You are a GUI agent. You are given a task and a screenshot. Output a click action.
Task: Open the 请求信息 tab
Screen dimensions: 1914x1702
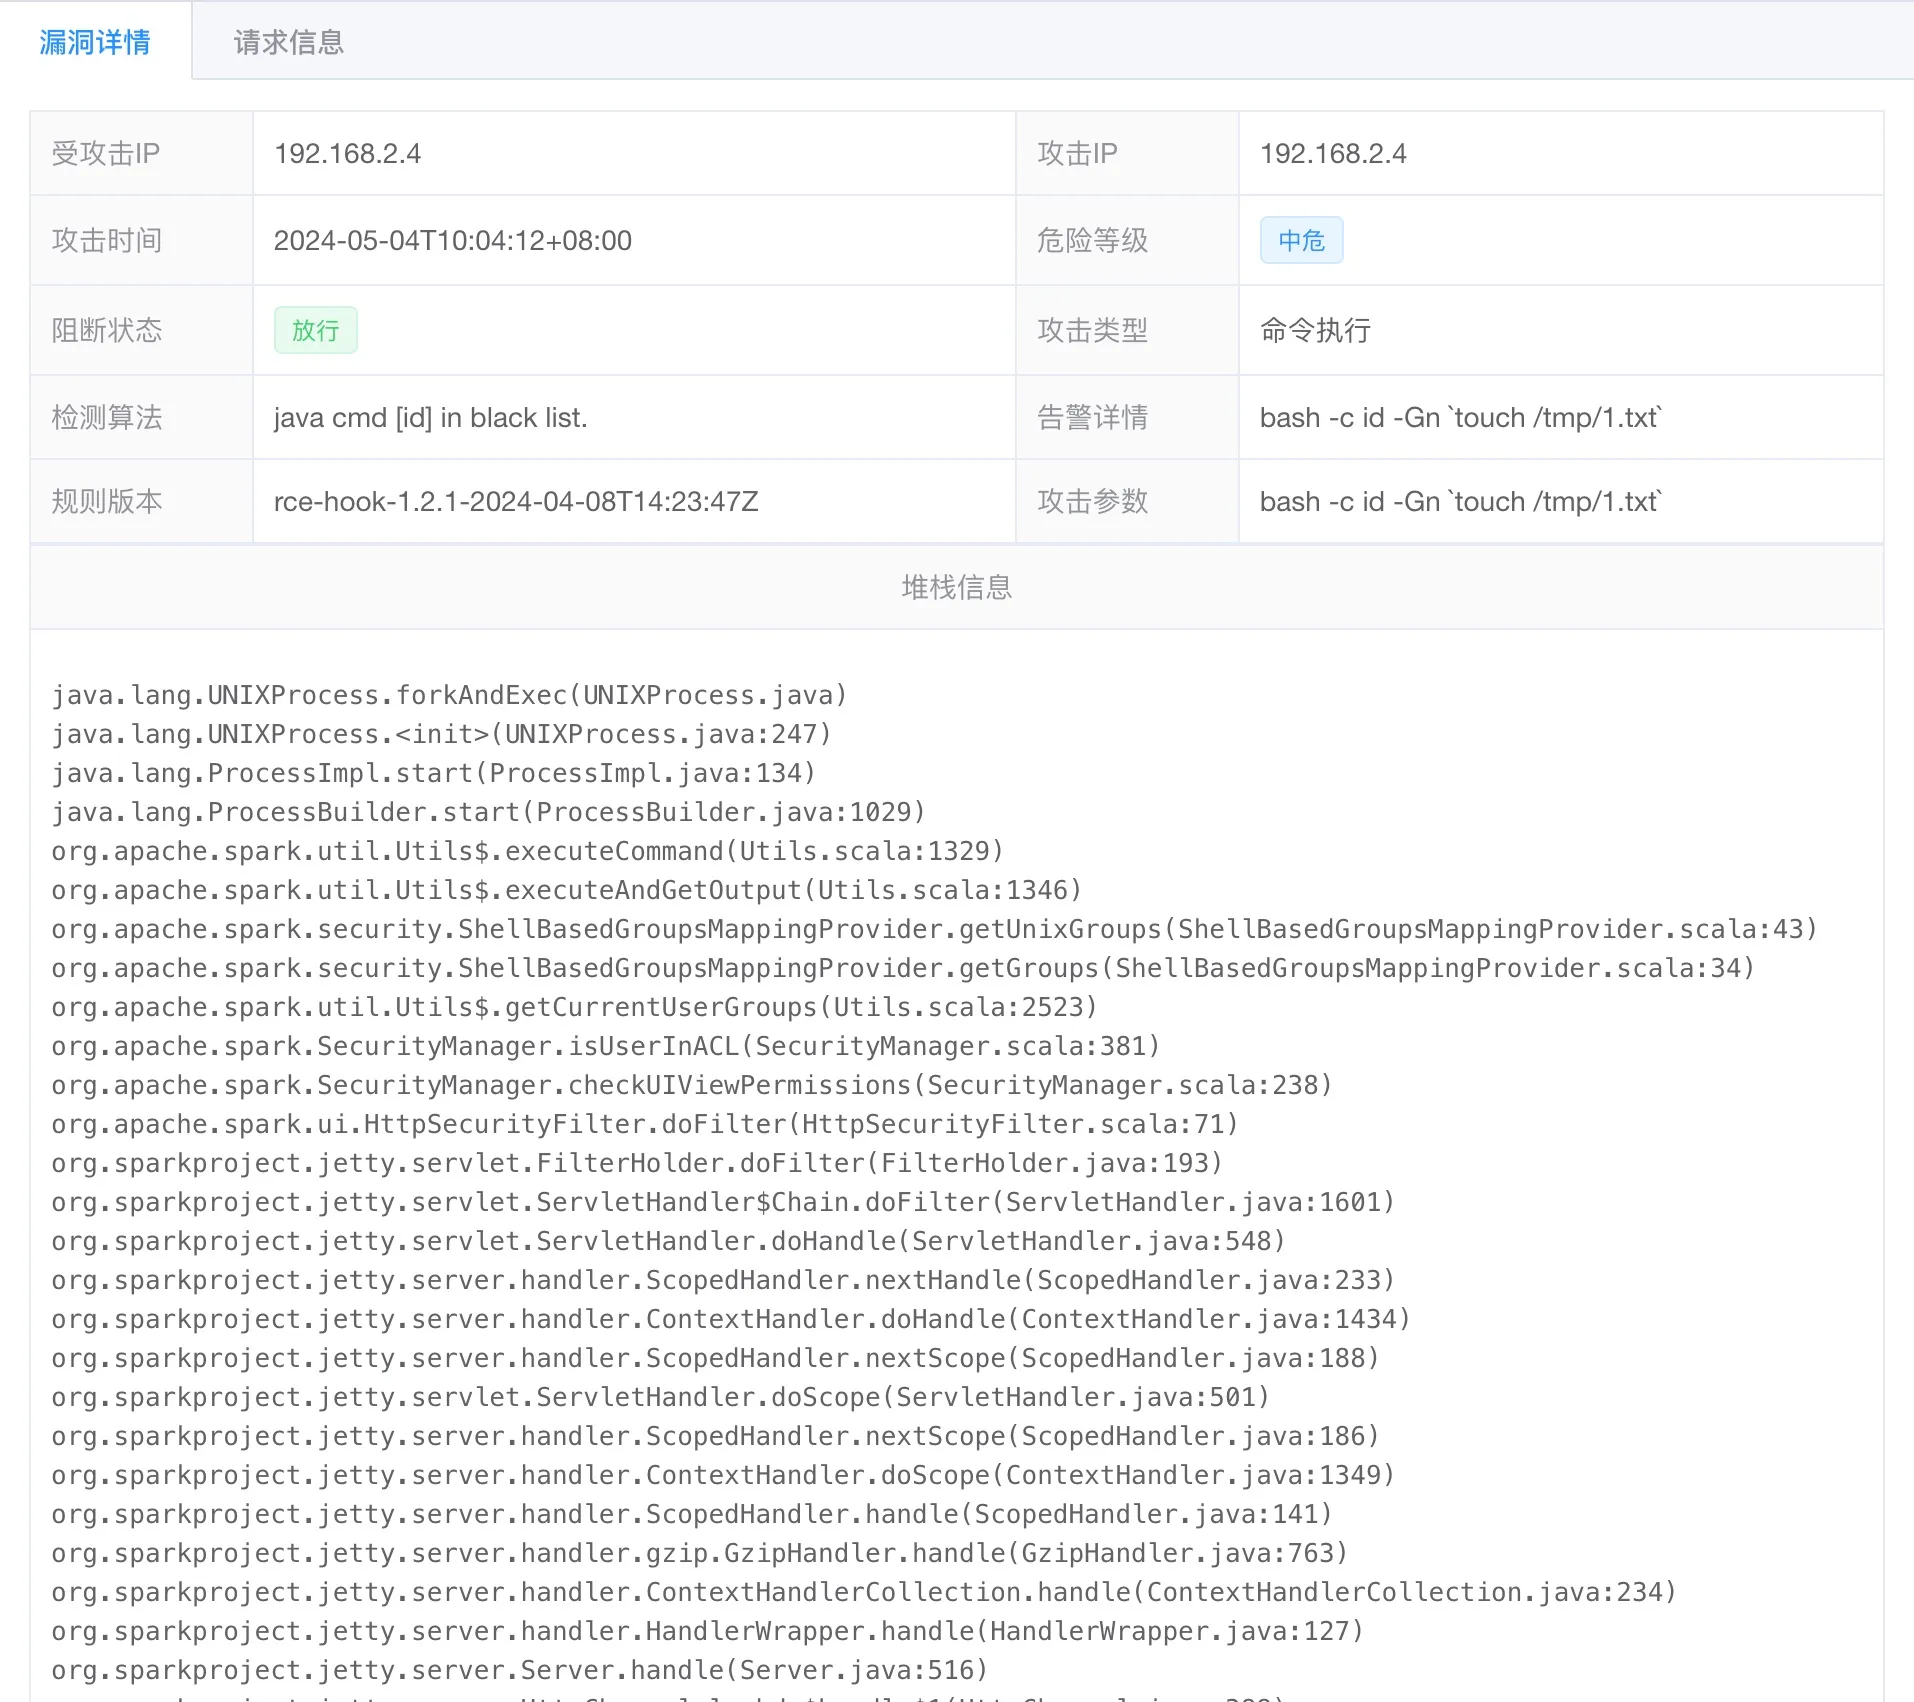click(x=288, y=42)
